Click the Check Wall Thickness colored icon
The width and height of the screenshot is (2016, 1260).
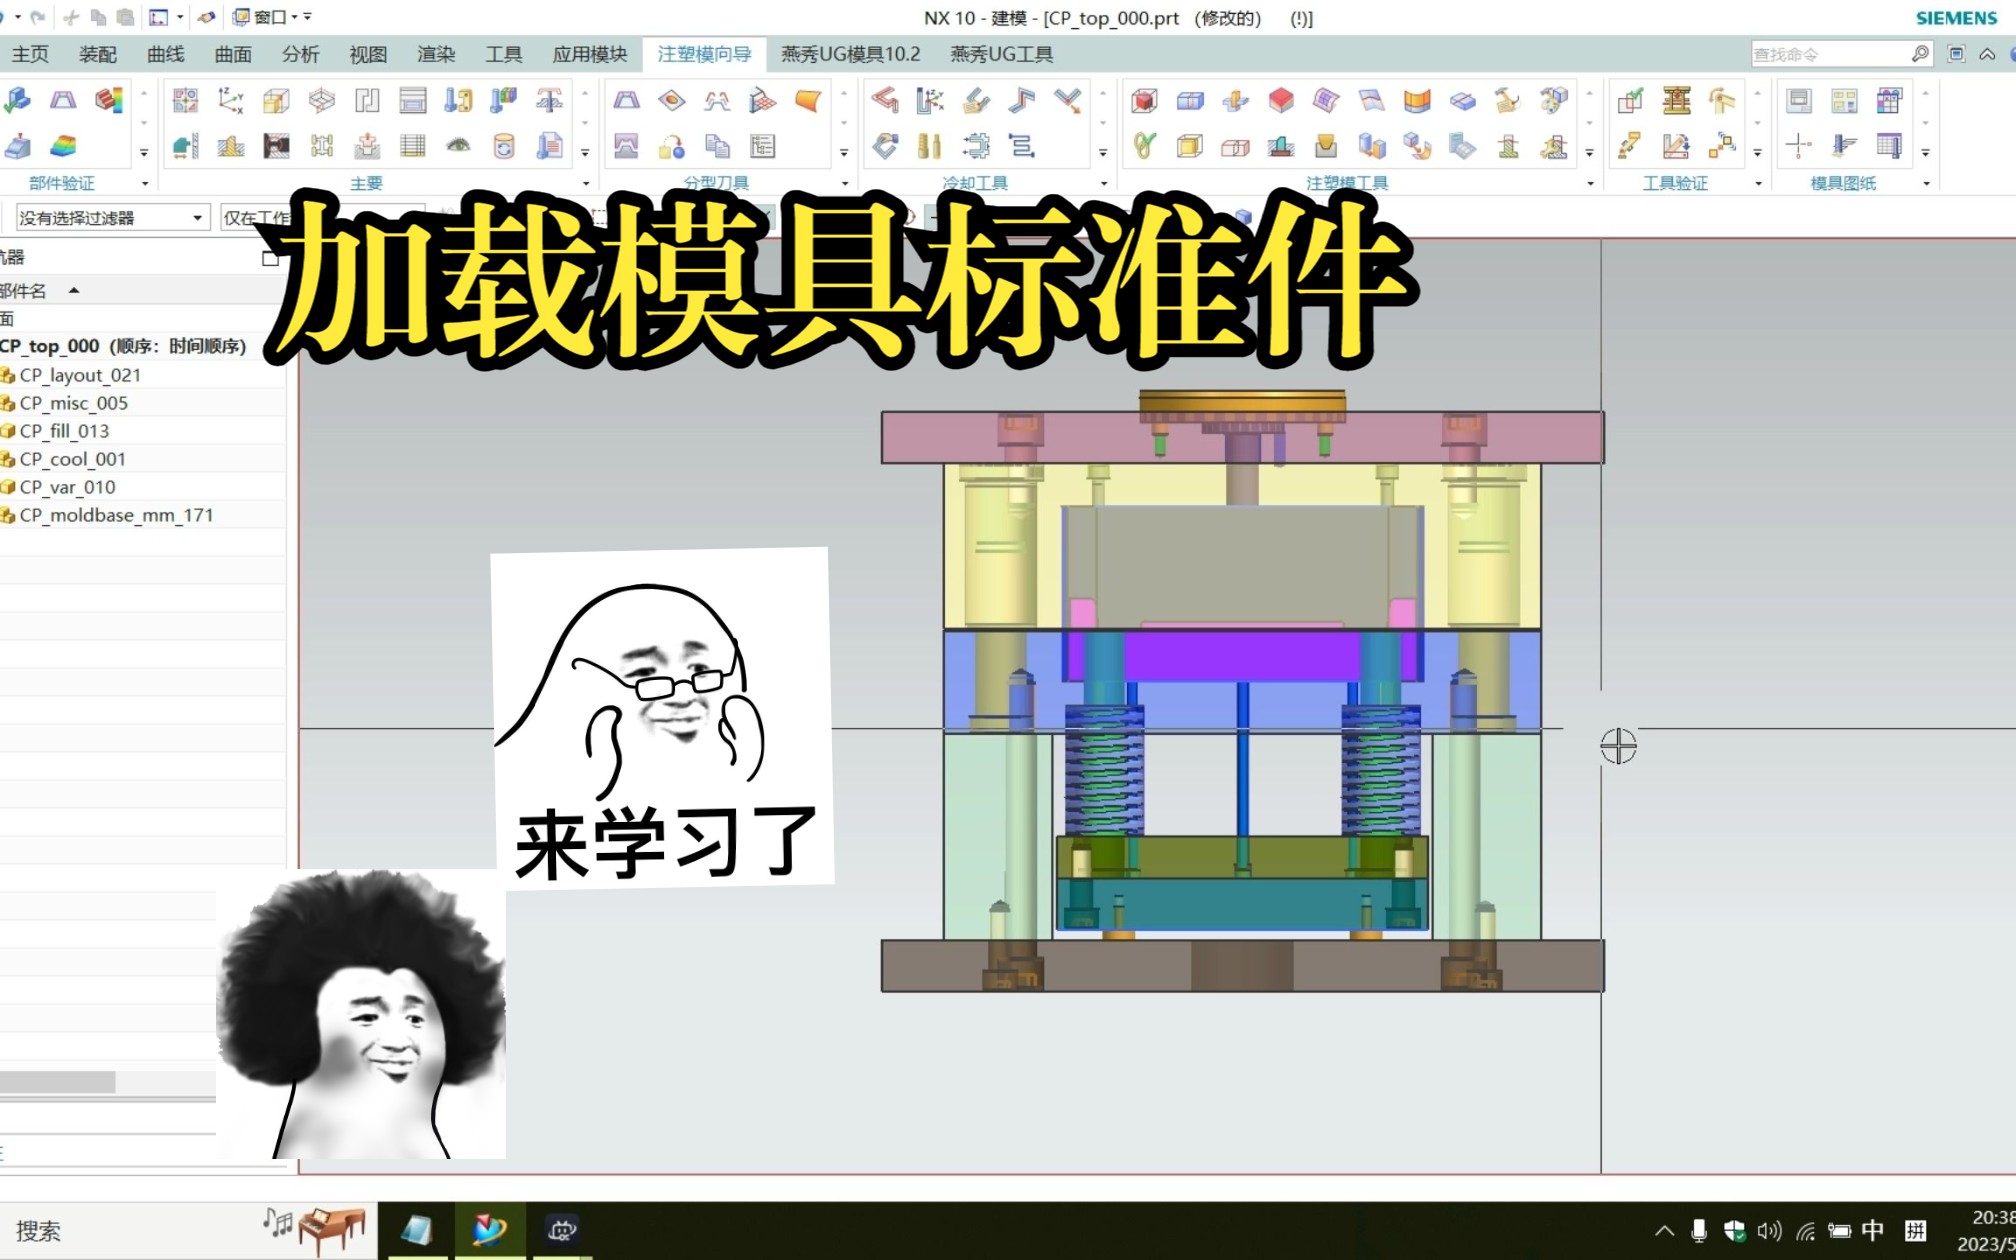click(x=109, y=100)
